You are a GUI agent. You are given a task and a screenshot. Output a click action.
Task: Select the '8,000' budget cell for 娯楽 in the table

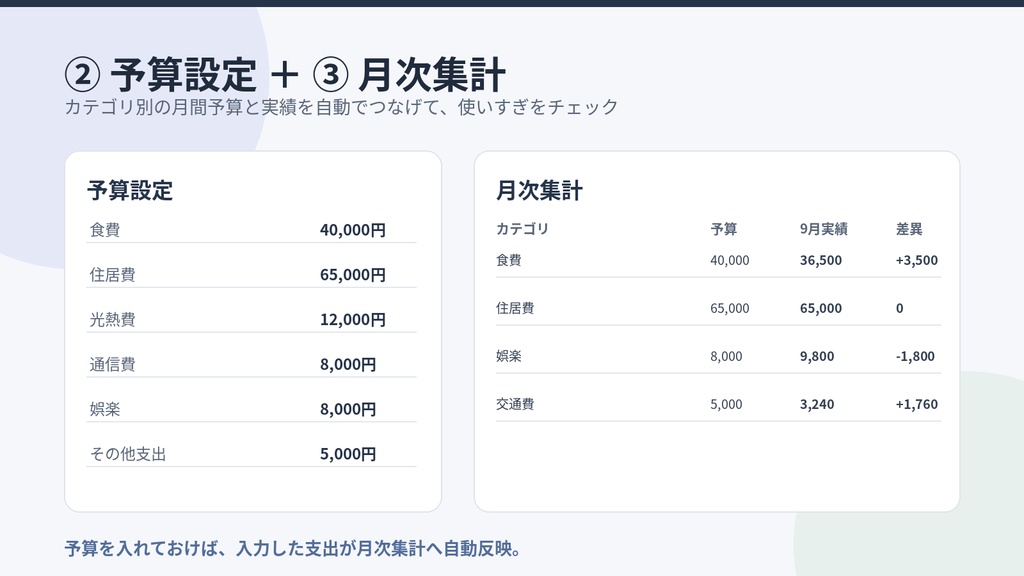click(726, 356)
